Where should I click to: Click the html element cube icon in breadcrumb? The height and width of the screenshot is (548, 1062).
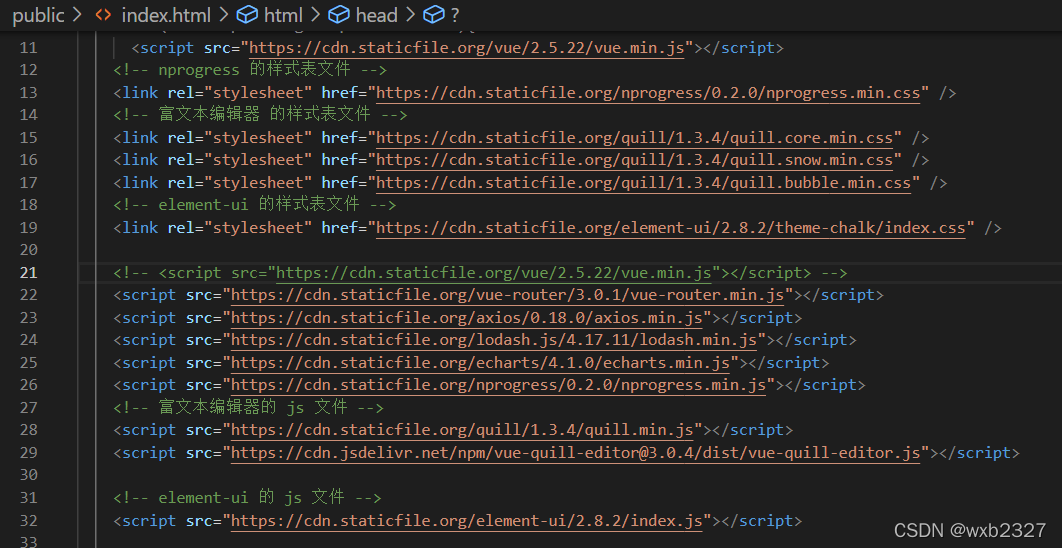click(247, 15)
